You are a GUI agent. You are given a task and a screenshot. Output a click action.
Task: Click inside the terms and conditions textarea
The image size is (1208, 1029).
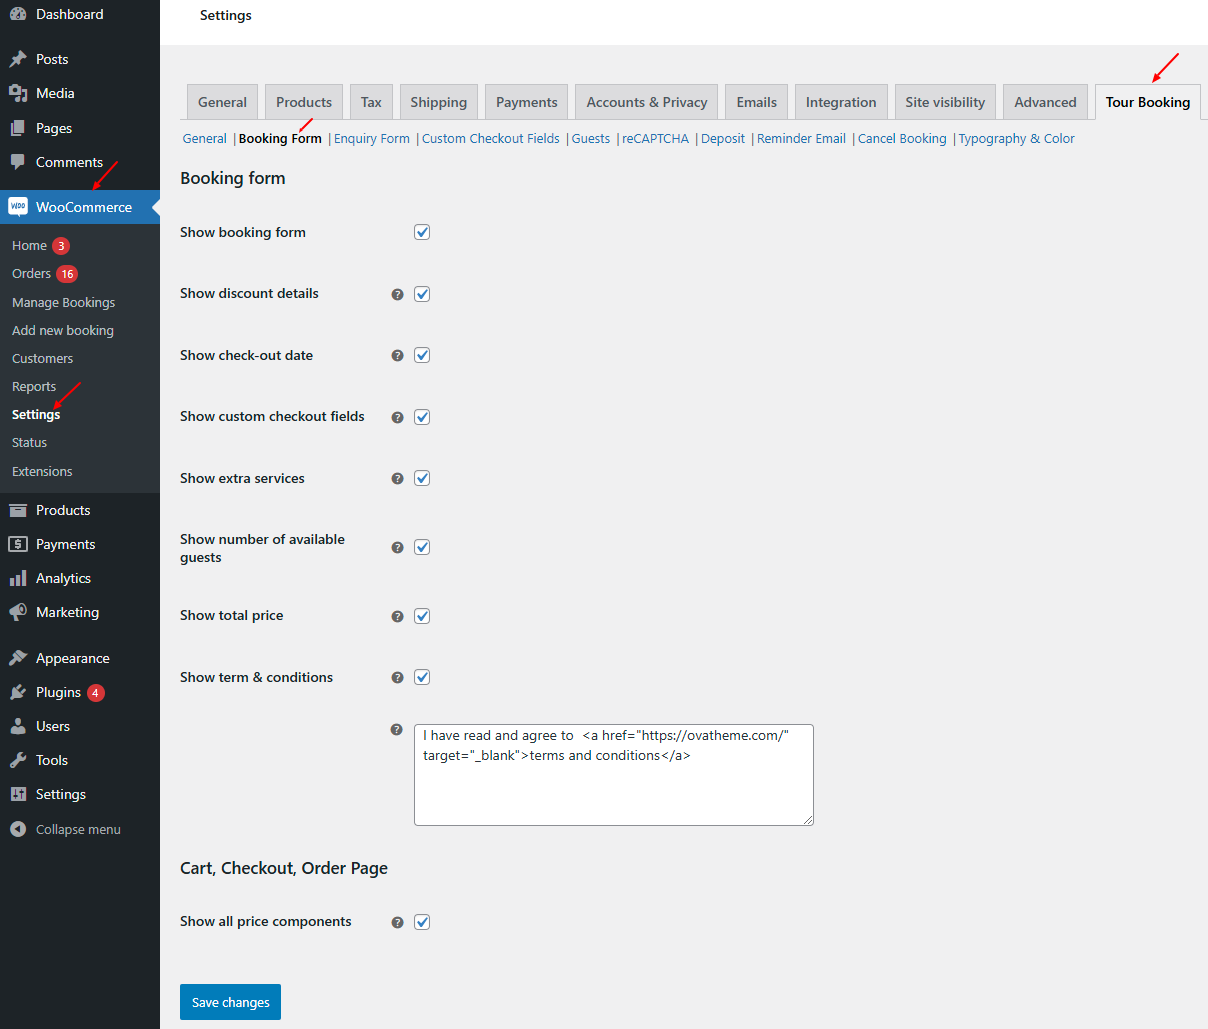(x=614, y=775)
